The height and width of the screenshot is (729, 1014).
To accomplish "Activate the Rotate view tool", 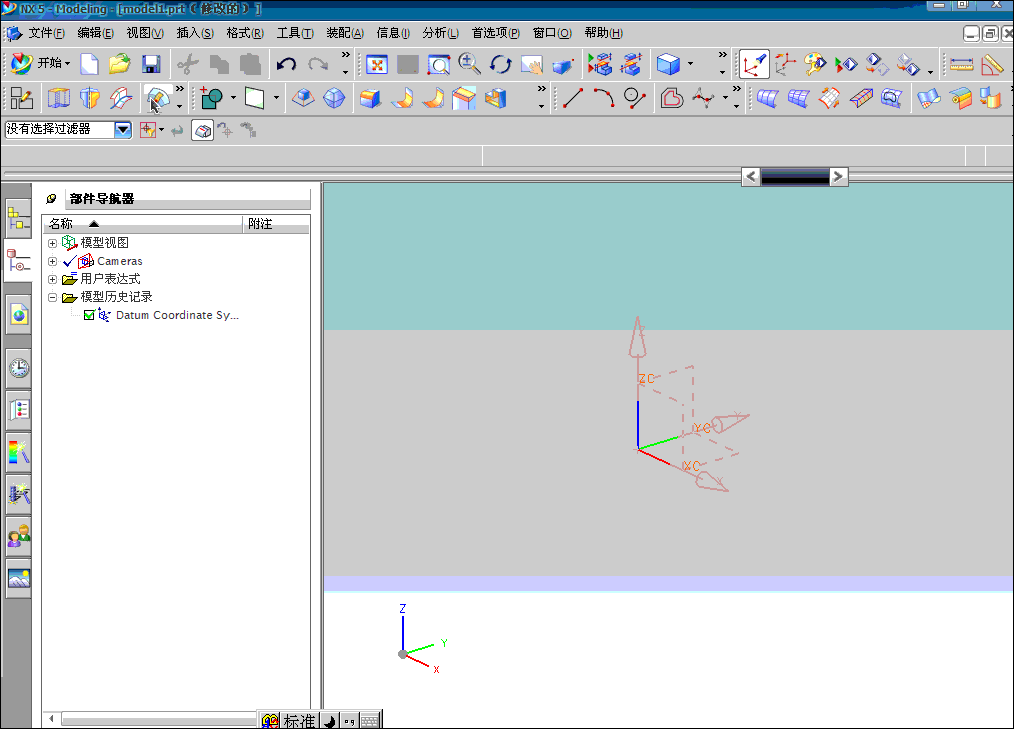I will 500,65.
